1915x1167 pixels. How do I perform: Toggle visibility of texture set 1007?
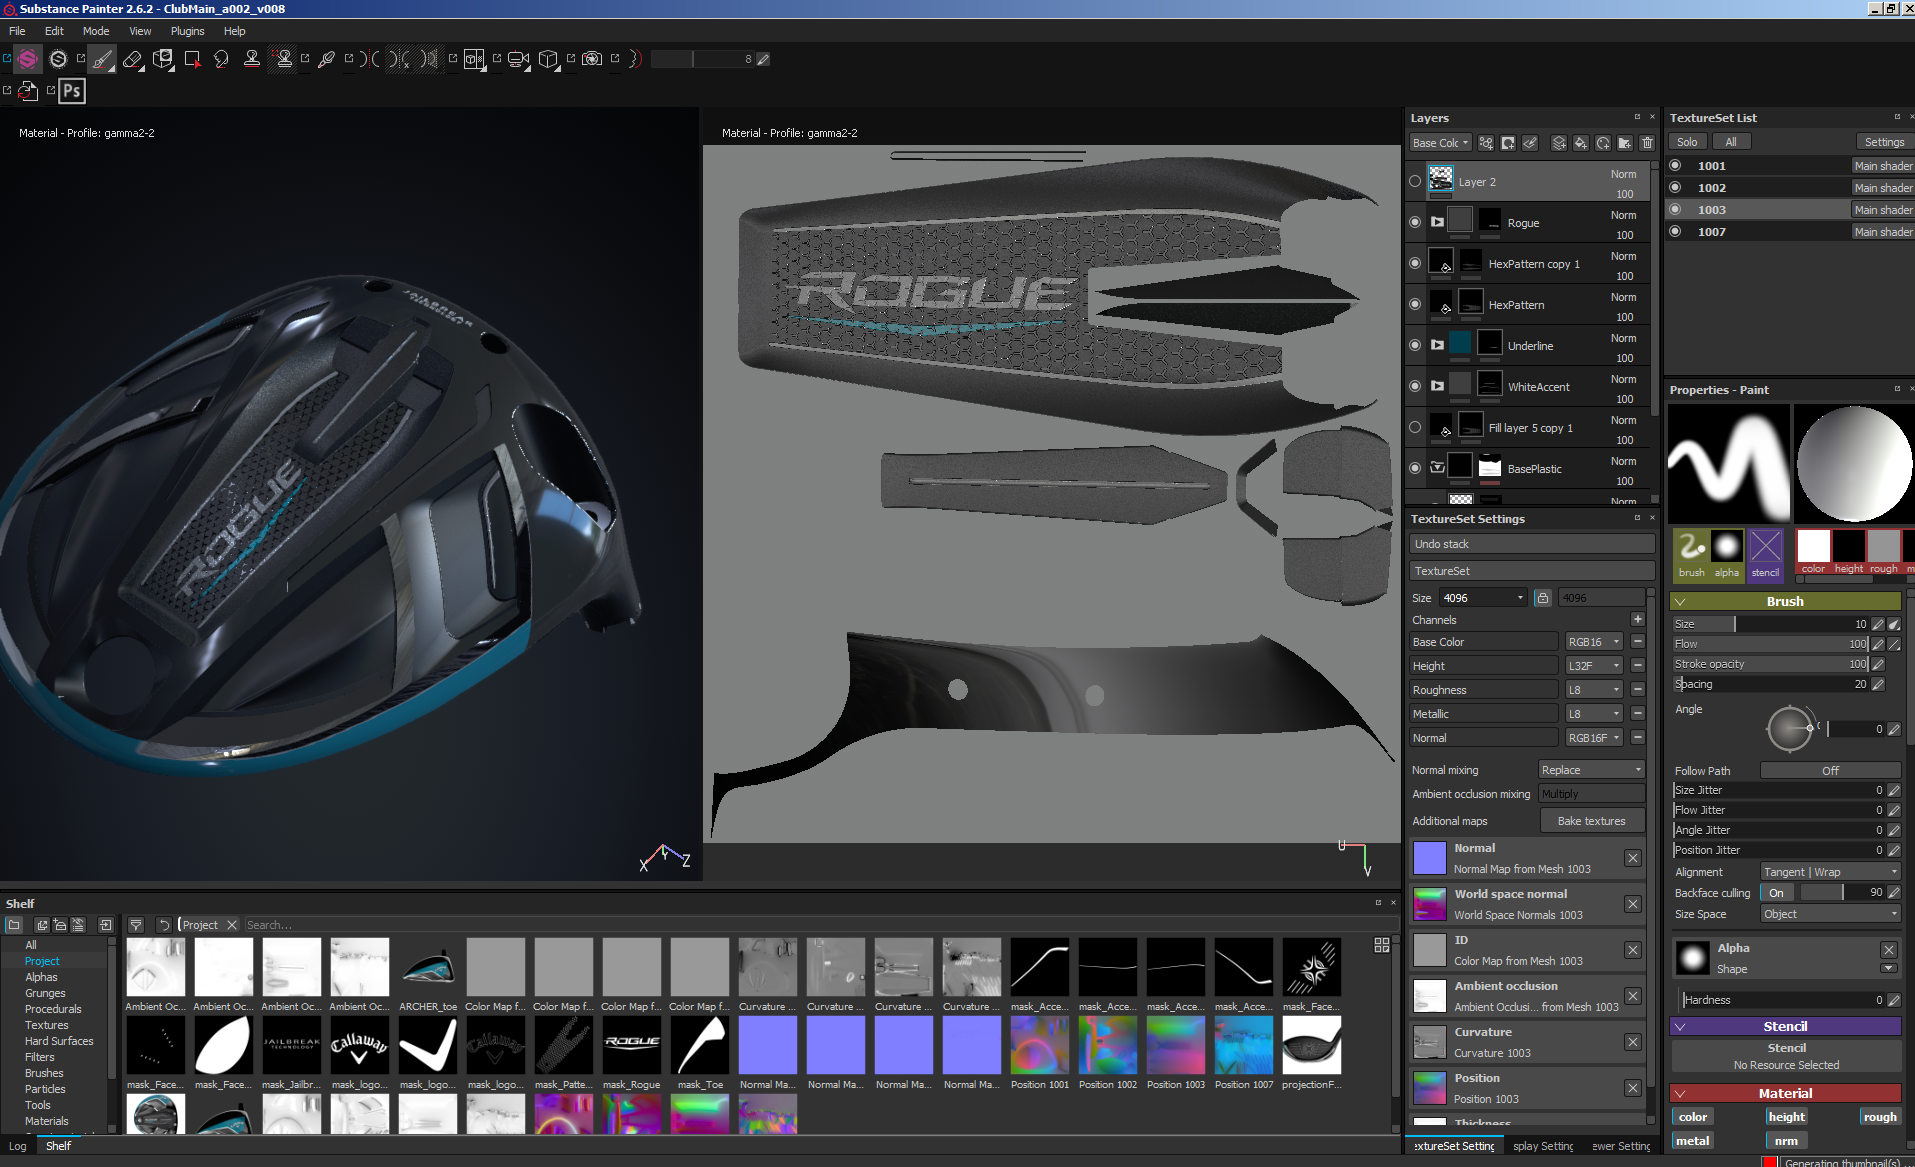(x=1675, y=232)
